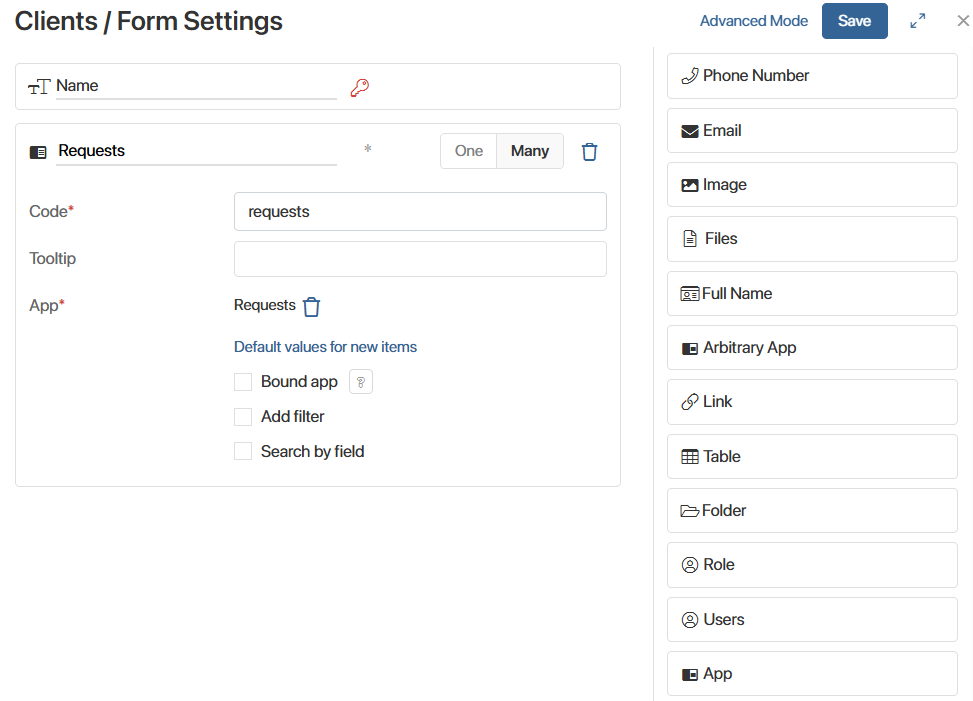The width and height of the screenshot is (973, 701).
Task: Click the Tooltip input field
Action: click(420, 259)
